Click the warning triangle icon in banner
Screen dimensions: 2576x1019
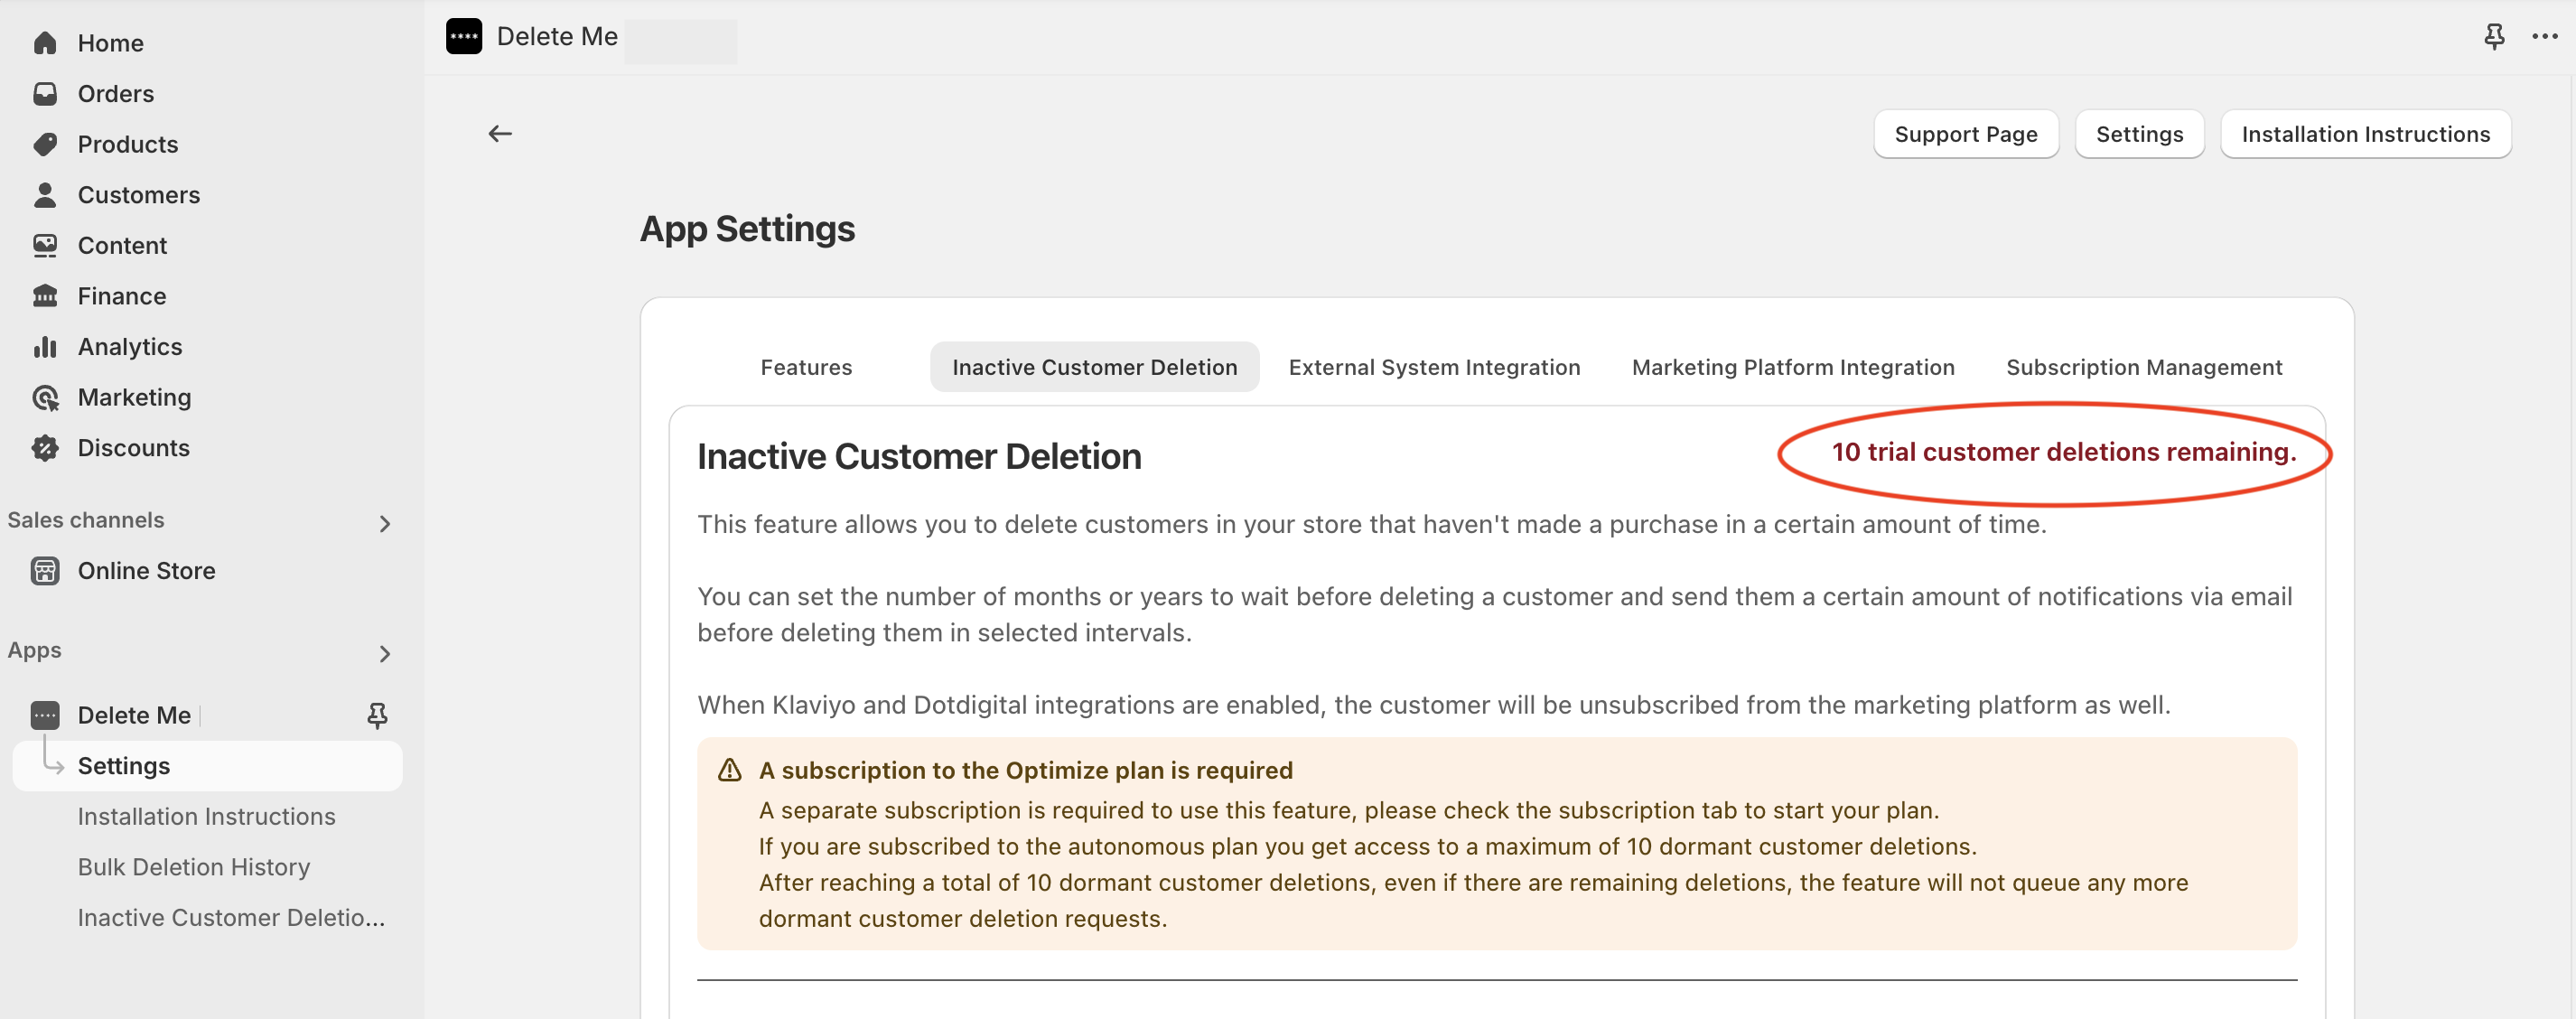(730, 770)
